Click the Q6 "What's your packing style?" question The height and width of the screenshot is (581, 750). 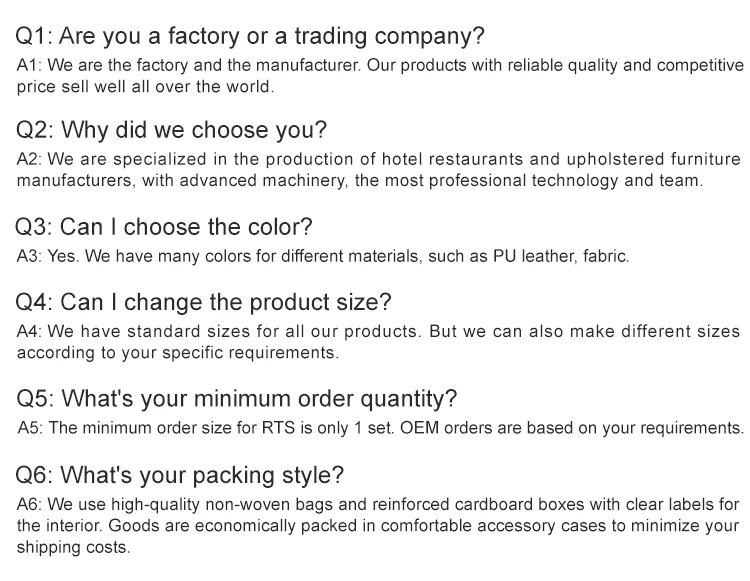pyautogui.click(x=180, y=474)
